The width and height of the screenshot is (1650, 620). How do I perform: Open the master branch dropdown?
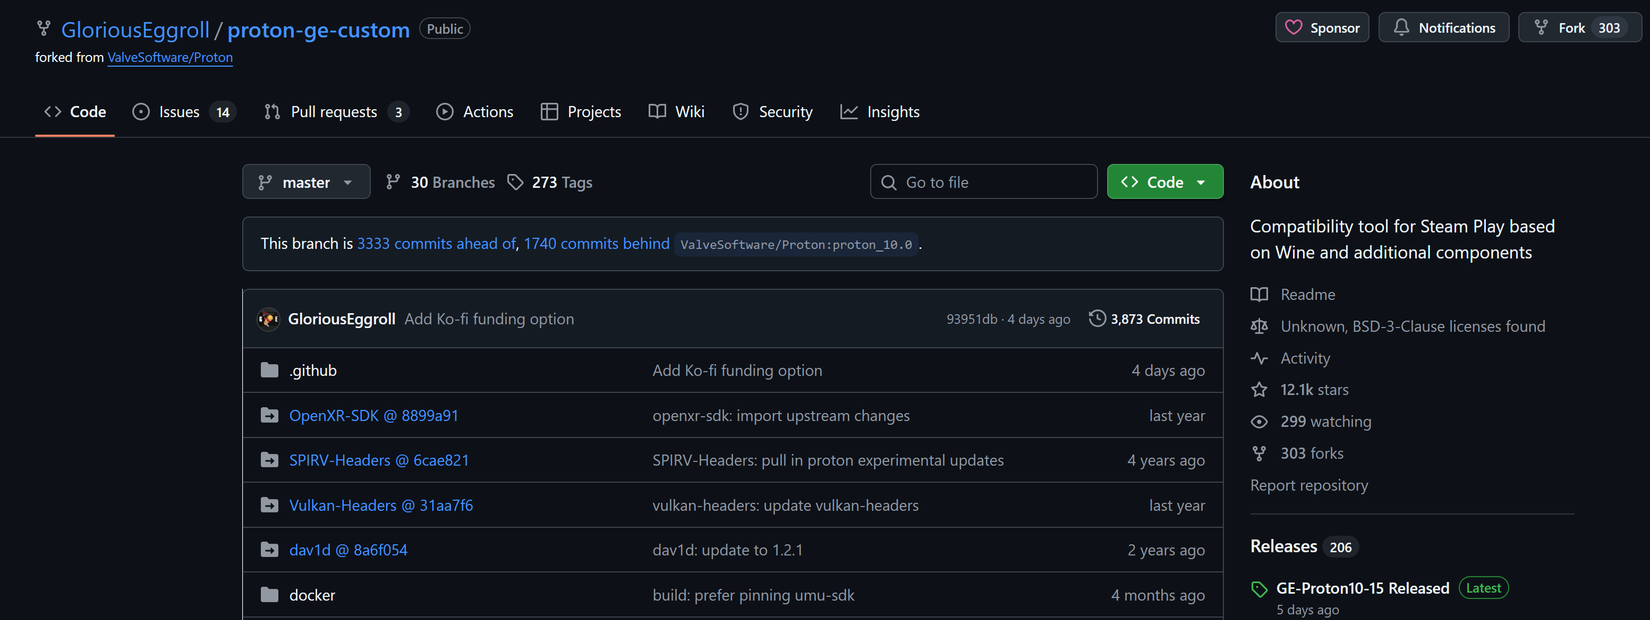coord(306,182)
